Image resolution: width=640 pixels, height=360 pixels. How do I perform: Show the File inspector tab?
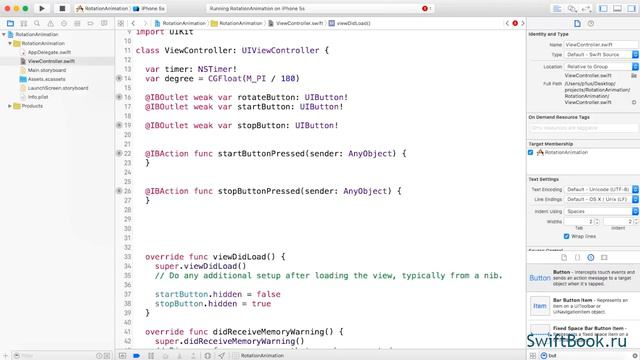(577, 24)
